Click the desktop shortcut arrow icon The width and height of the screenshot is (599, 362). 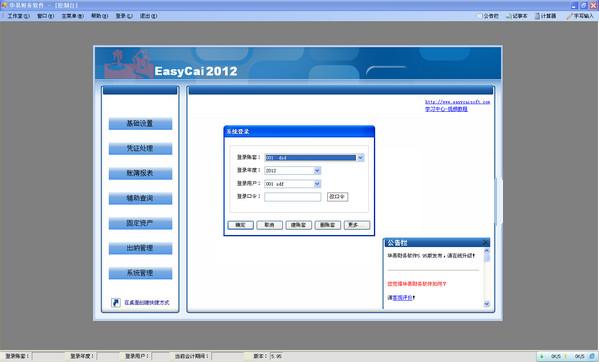pyautogui.click(x=116, y=302)
